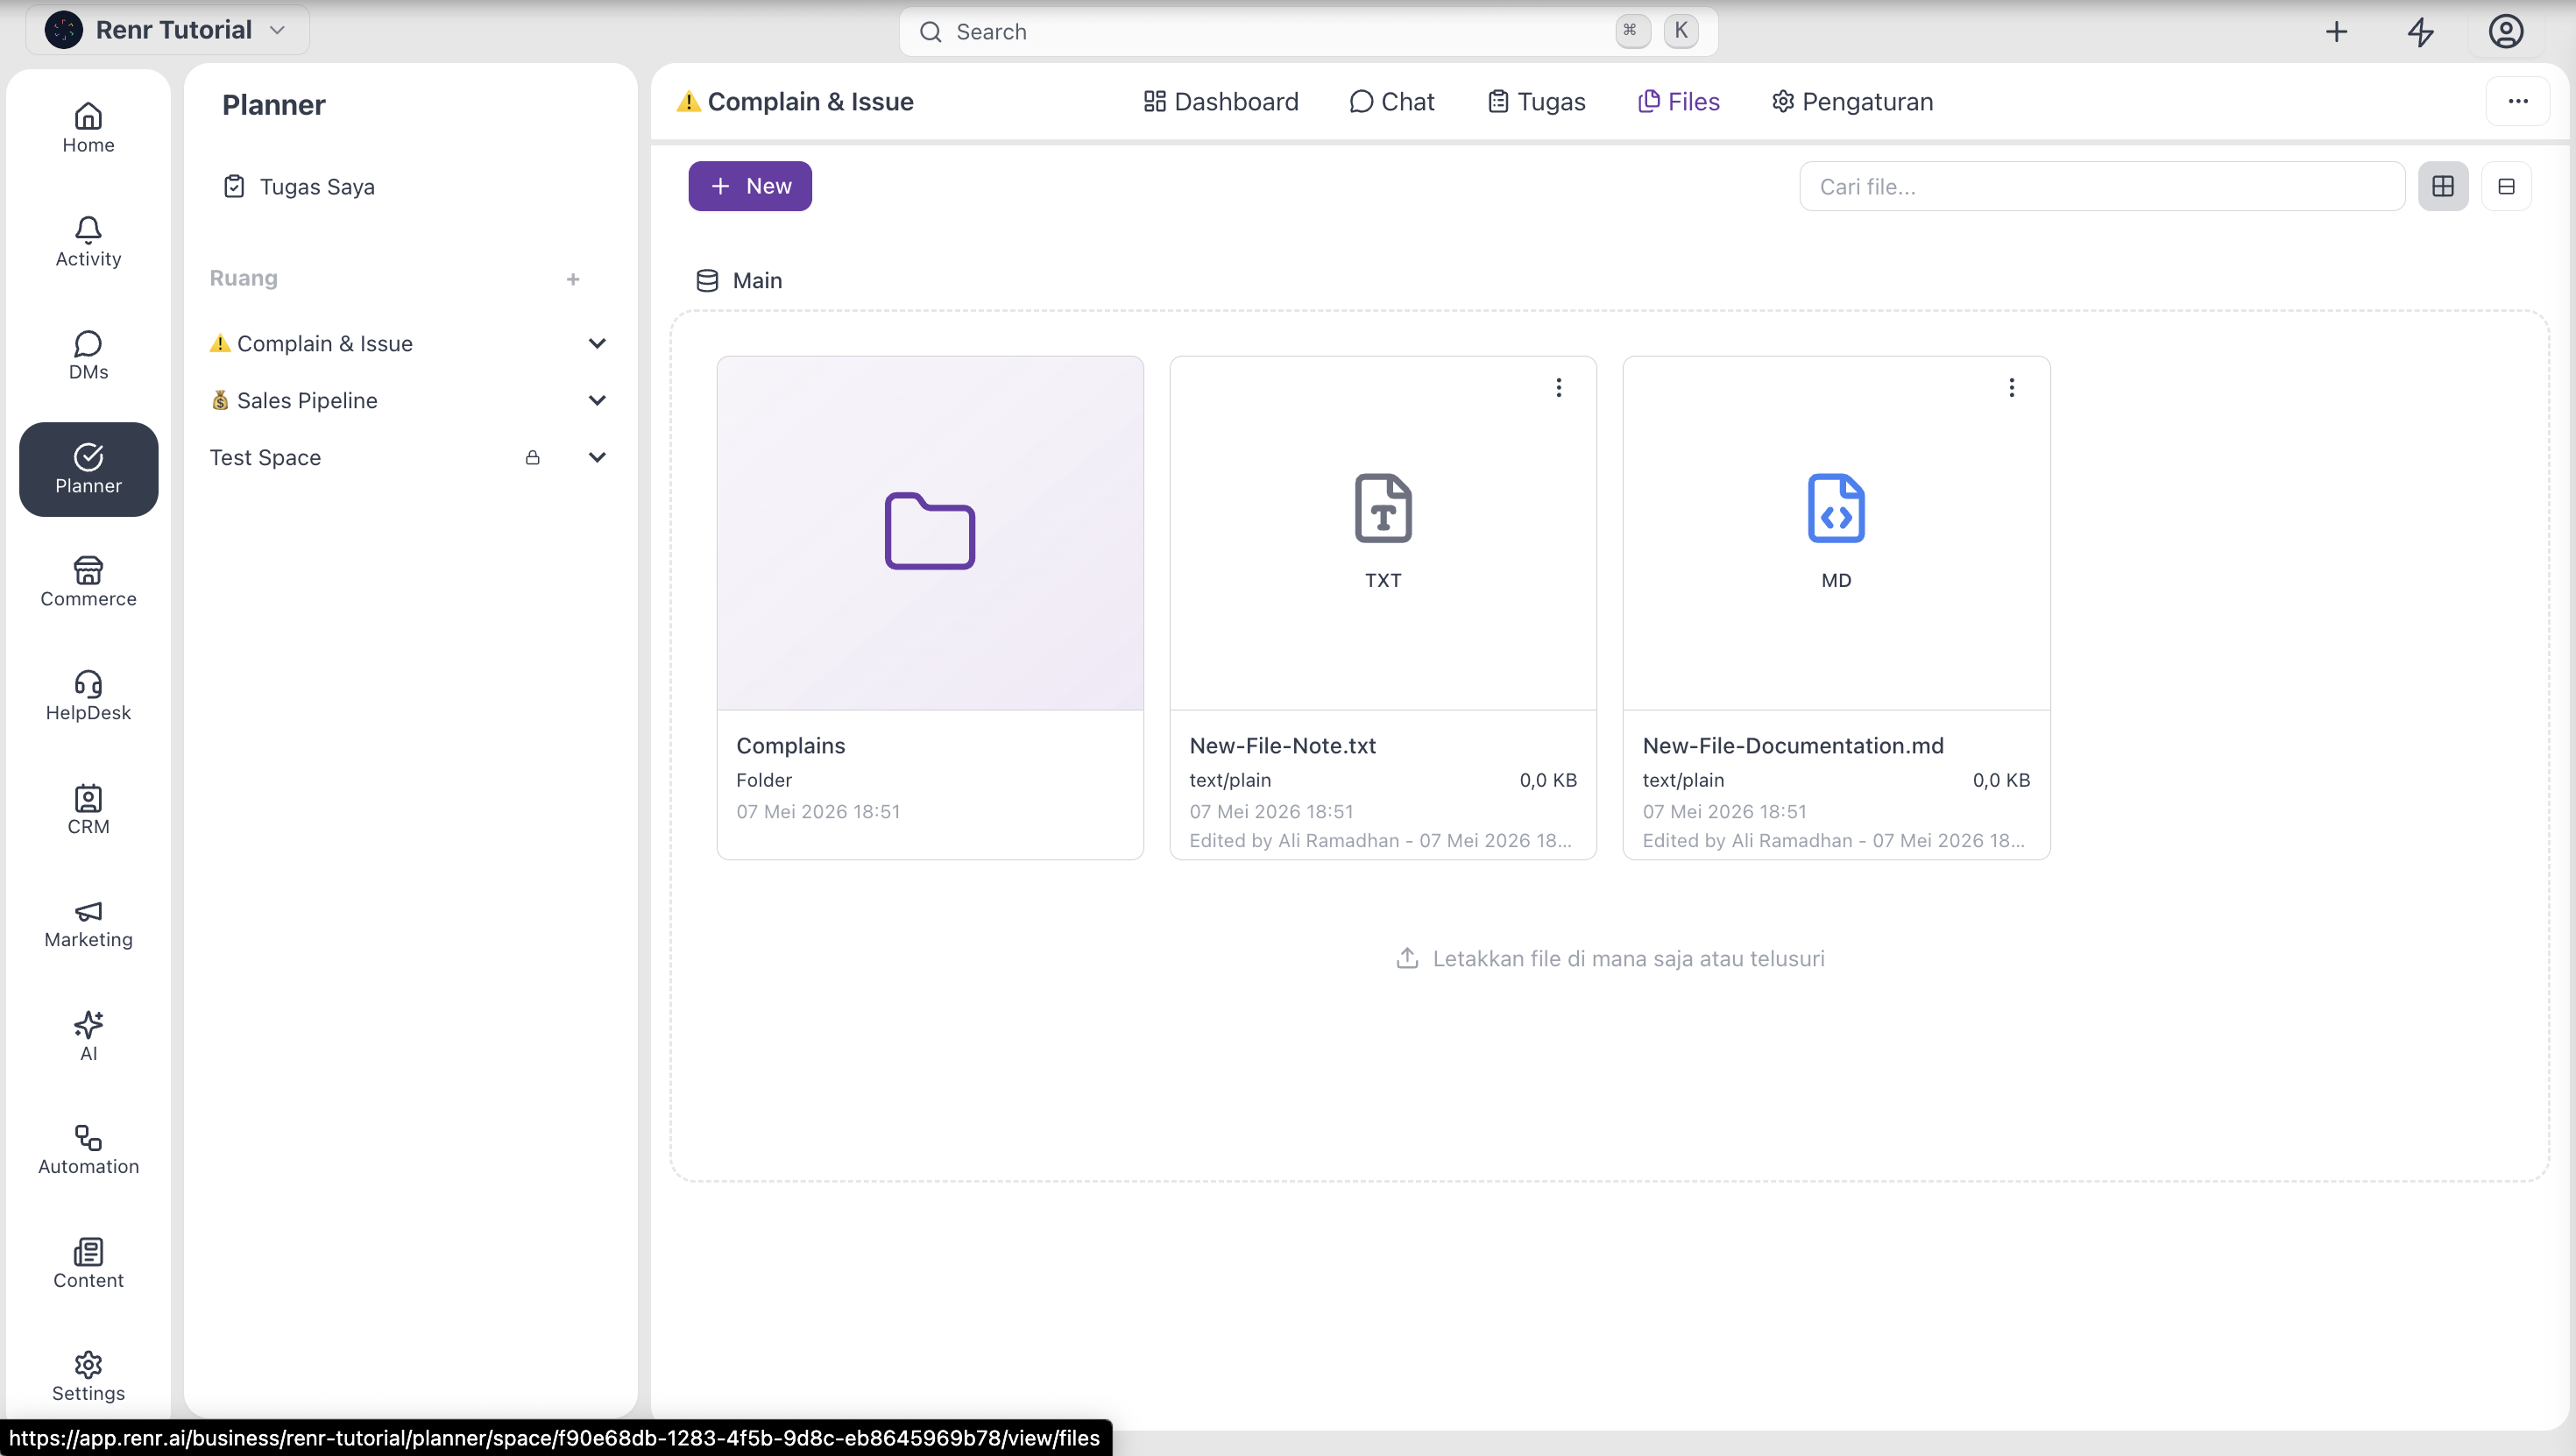Screen dimensions: 2576x1456
Task: Click the New file button
Action: 750,186
